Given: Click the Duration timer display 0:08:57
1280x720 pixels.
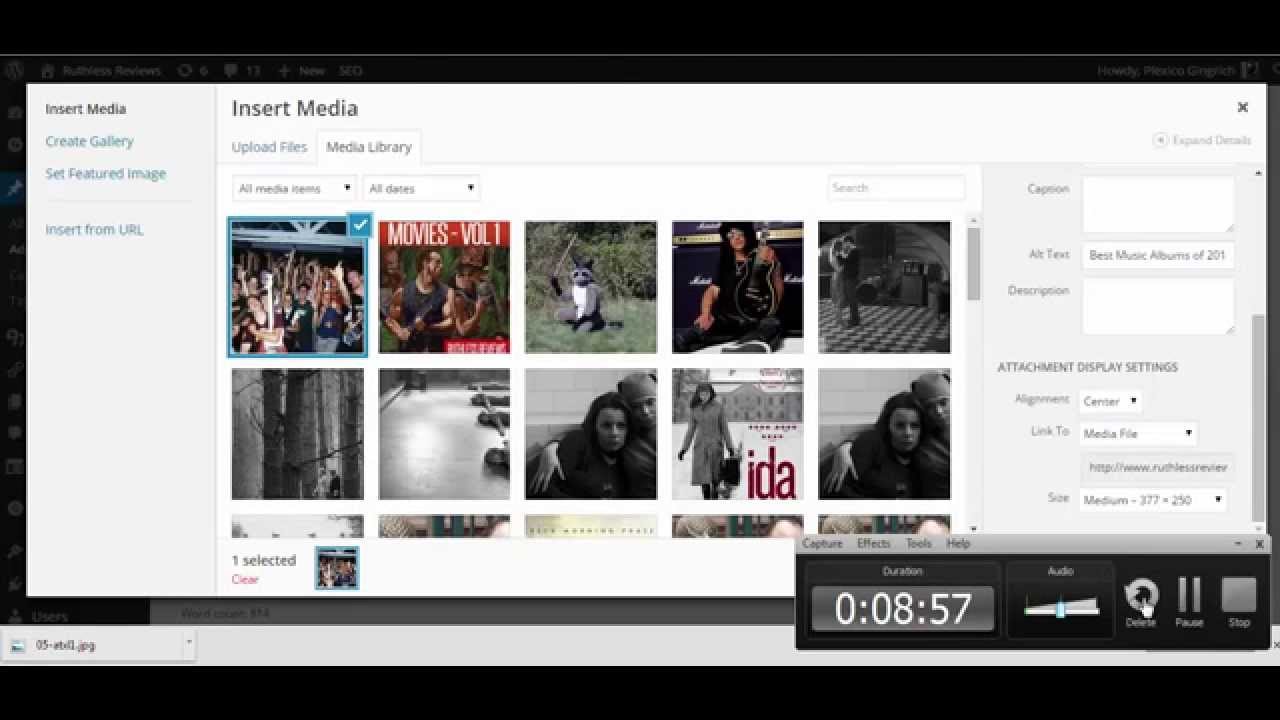Looking at the screenshot, I should 903,609.
